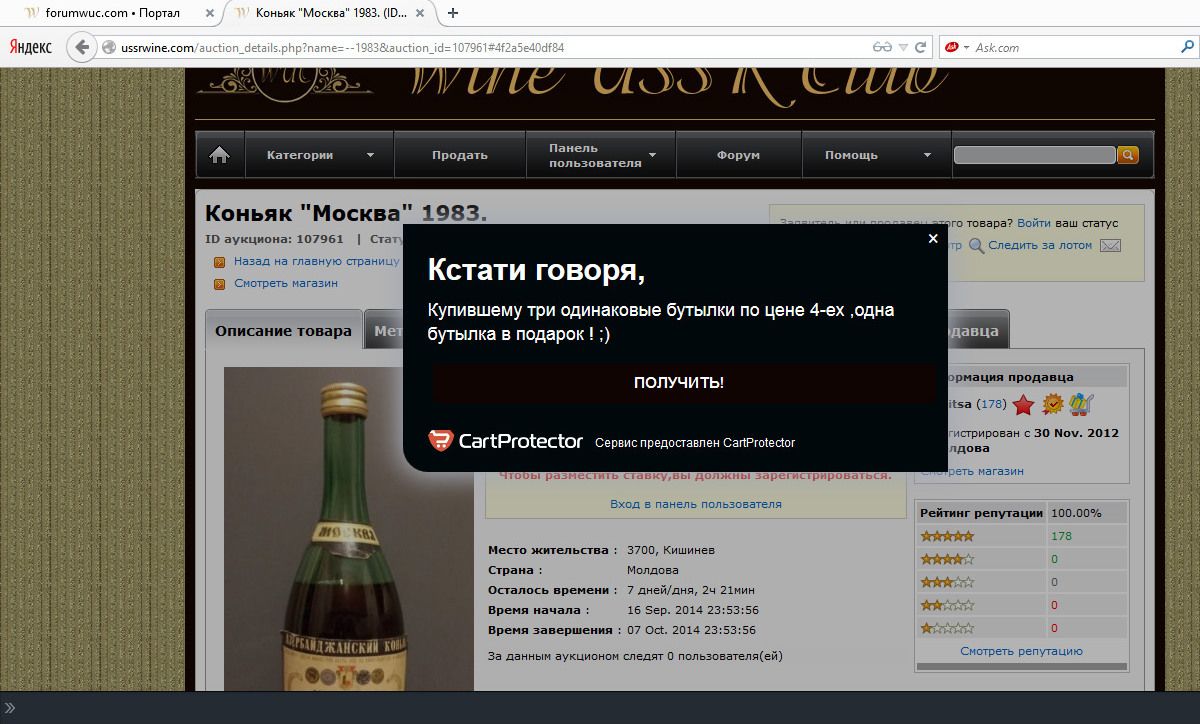Open a new browser tab with plus
The height and width of the screenshot is (724, 1200).
coord(453,13)
